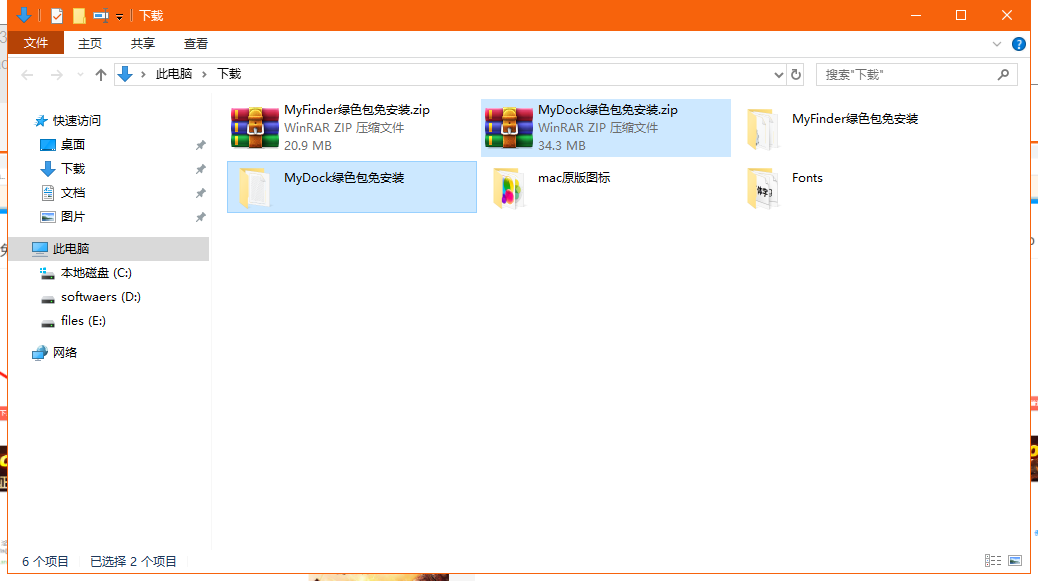Image resolution: width=1038 pixels, height=581 pixels.
Task: Click the pin icon next to 桌面
Action: tap(200, 145)
